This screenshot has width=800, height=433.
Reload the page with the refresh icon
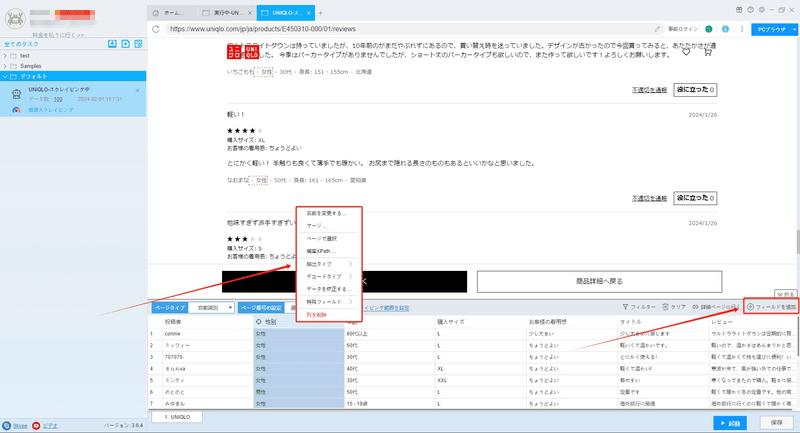pyautogui.click(x=156, y=29)
